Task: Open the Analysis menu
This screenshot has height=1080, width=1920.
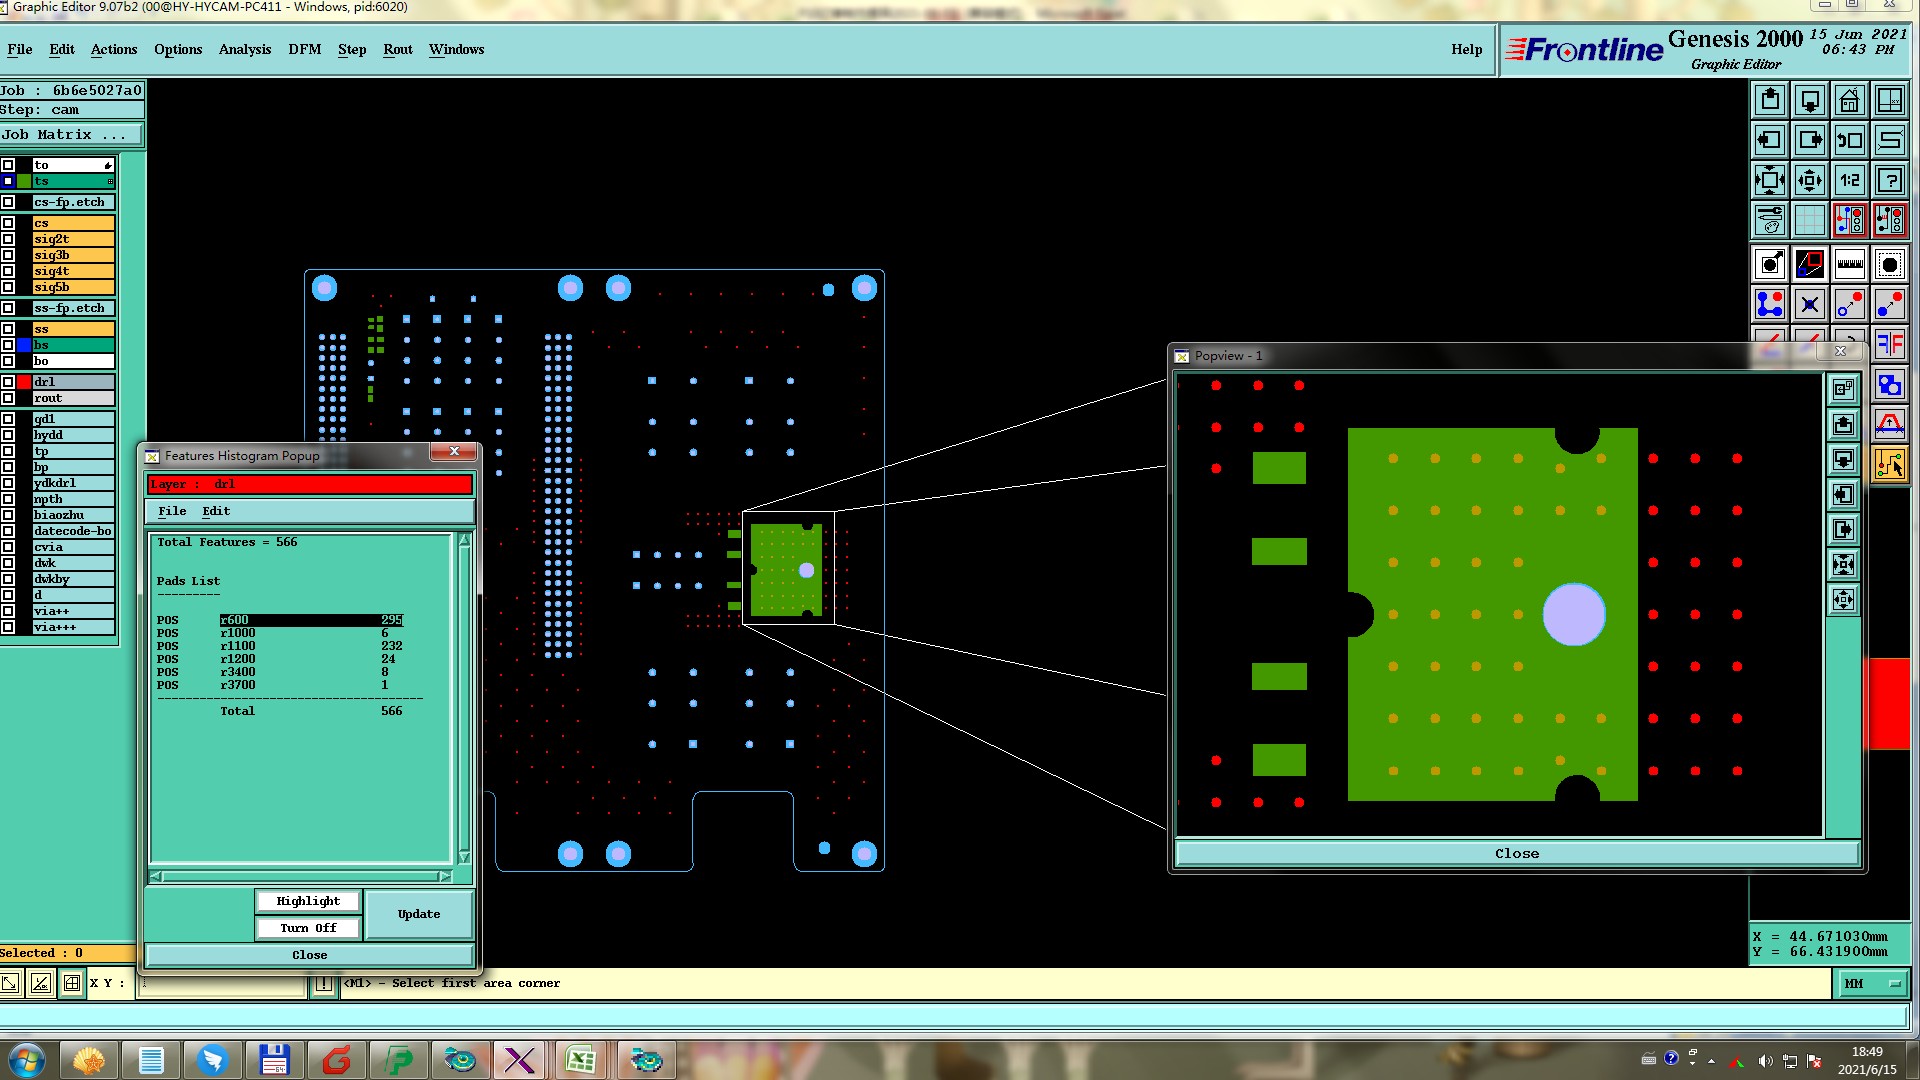Action: [244, 49]
